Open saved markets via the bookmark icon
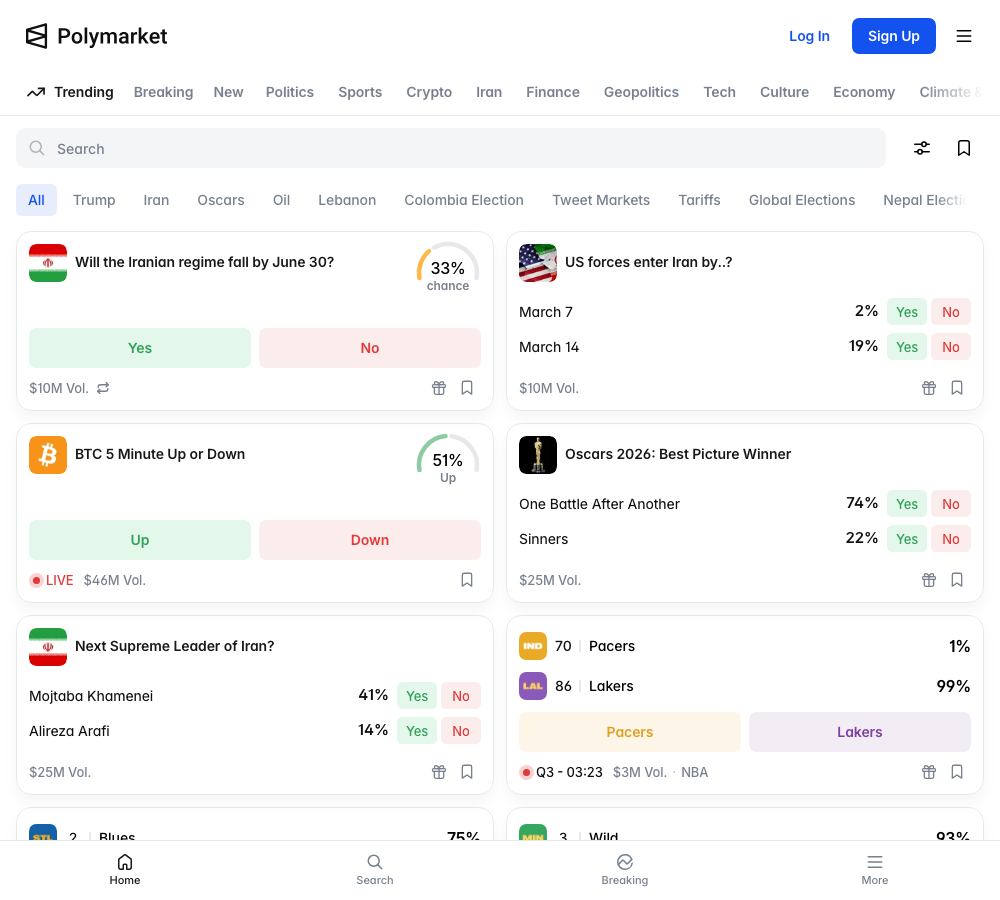The width and height of the screenshot is (1000, 900). pyautogui.click(x=964, y=147)
